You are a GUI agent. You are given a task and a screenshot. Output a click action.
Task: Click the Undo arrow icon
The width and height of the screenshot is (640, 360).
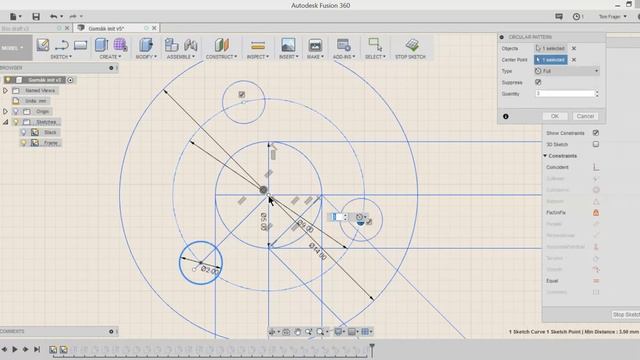53,16
